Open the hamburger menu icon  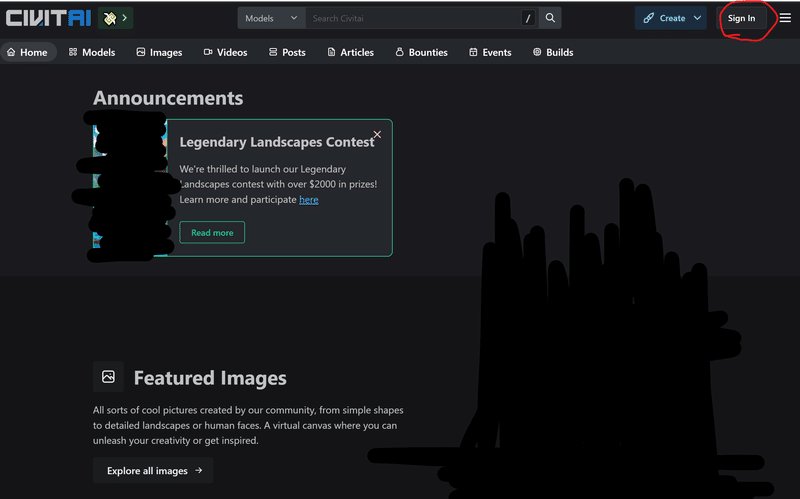click(x=785, y=18)
